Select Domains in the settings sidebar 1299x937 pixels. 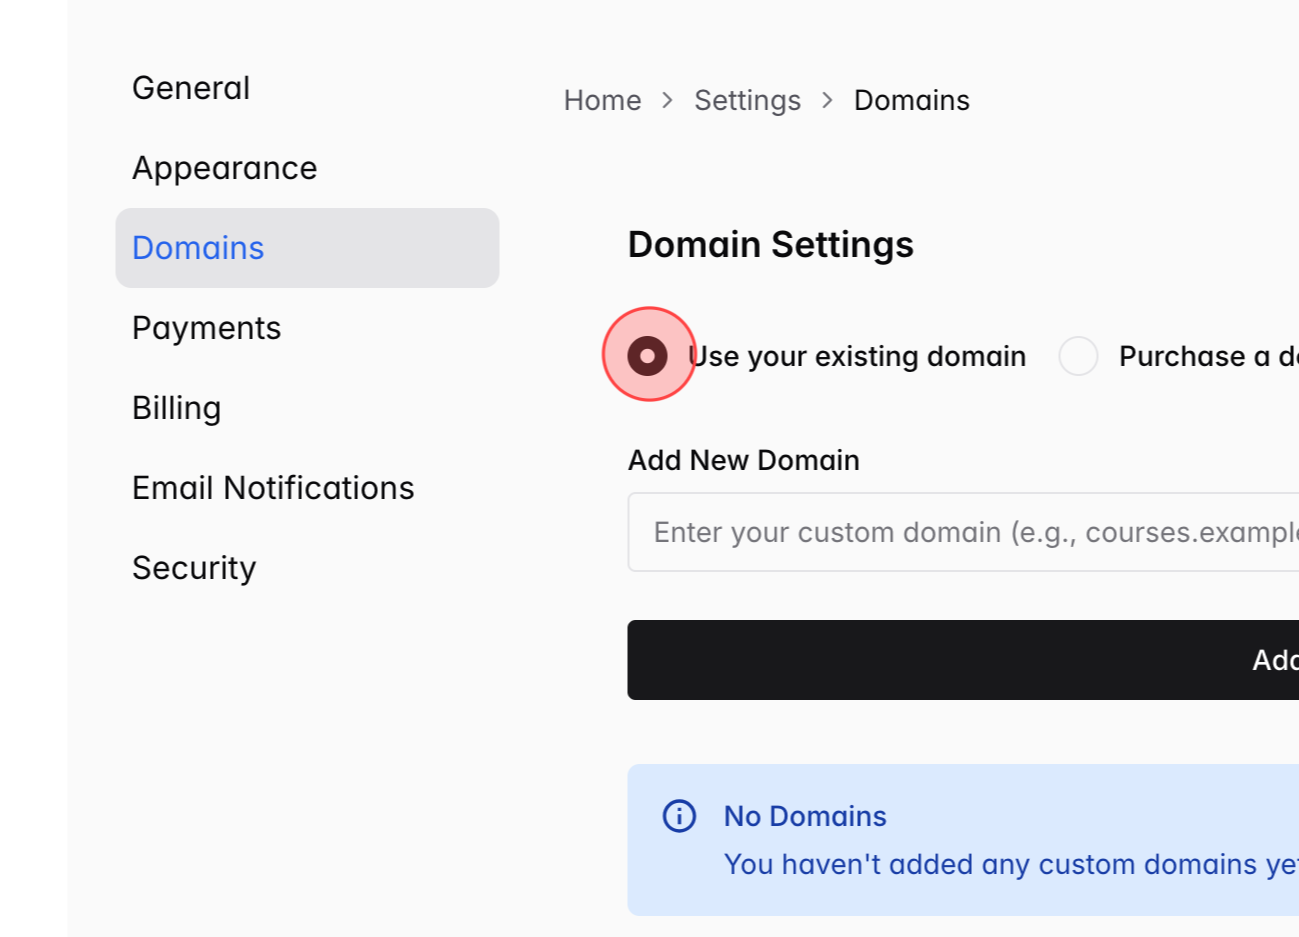point(198,248)
